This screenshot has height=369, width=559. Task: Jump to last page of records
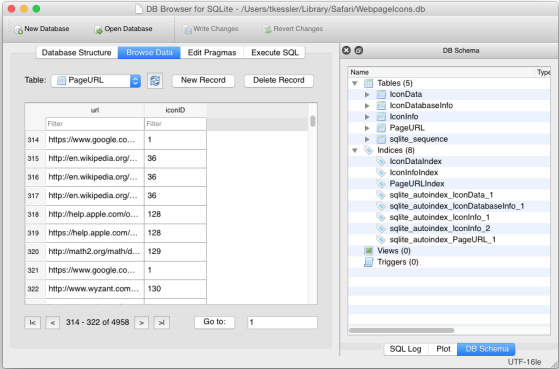[x=161, y=323]
